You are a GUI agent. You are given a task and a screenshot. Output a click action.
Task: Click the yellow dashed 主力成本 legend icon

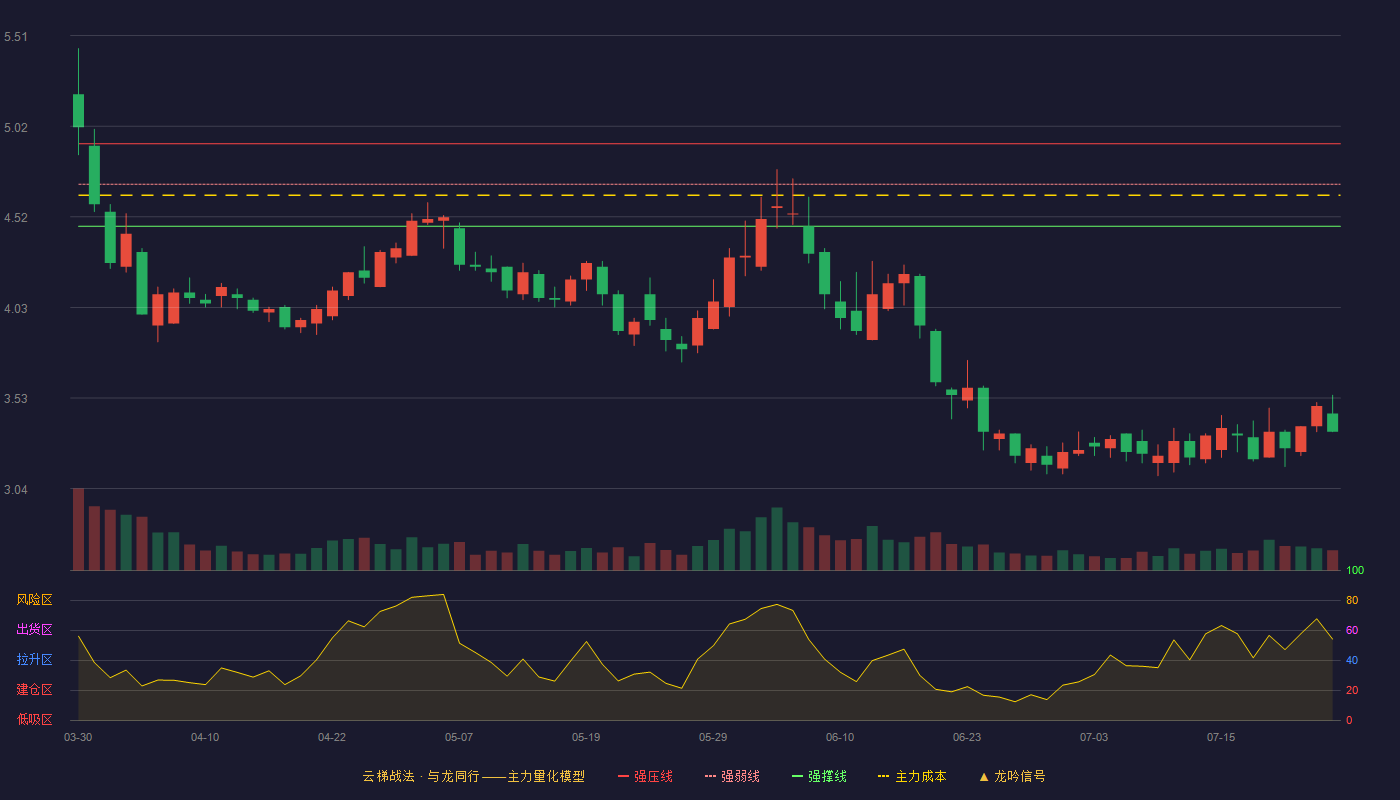pyautogui.click(x=883, y=776)
